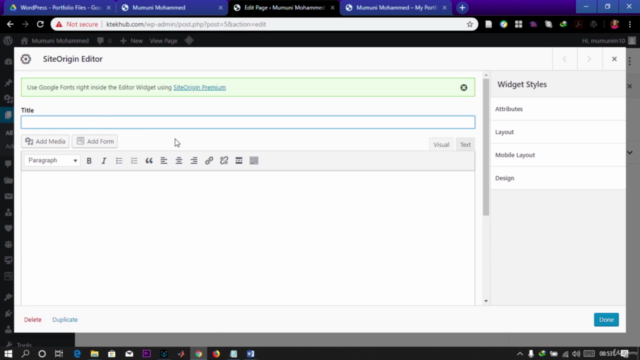Apply blockquote formatting
The image size is (640, 360).
click(x=149, y=161)
